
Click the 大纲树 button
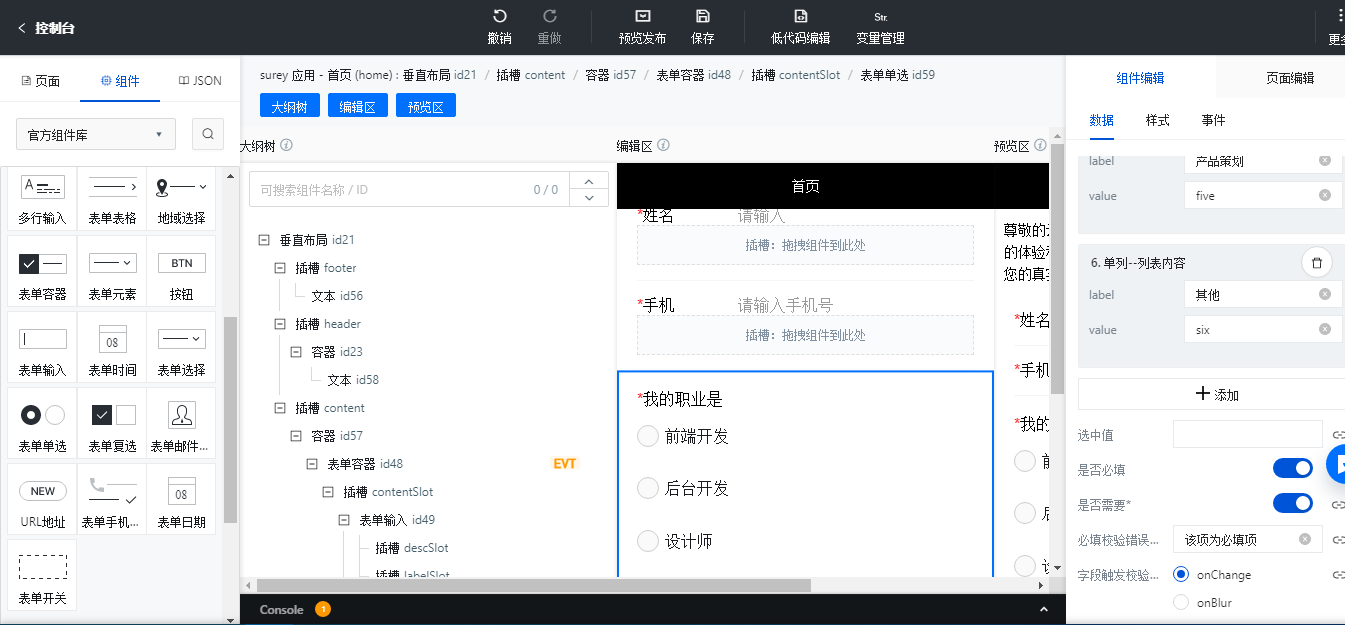tap(290, 106)
